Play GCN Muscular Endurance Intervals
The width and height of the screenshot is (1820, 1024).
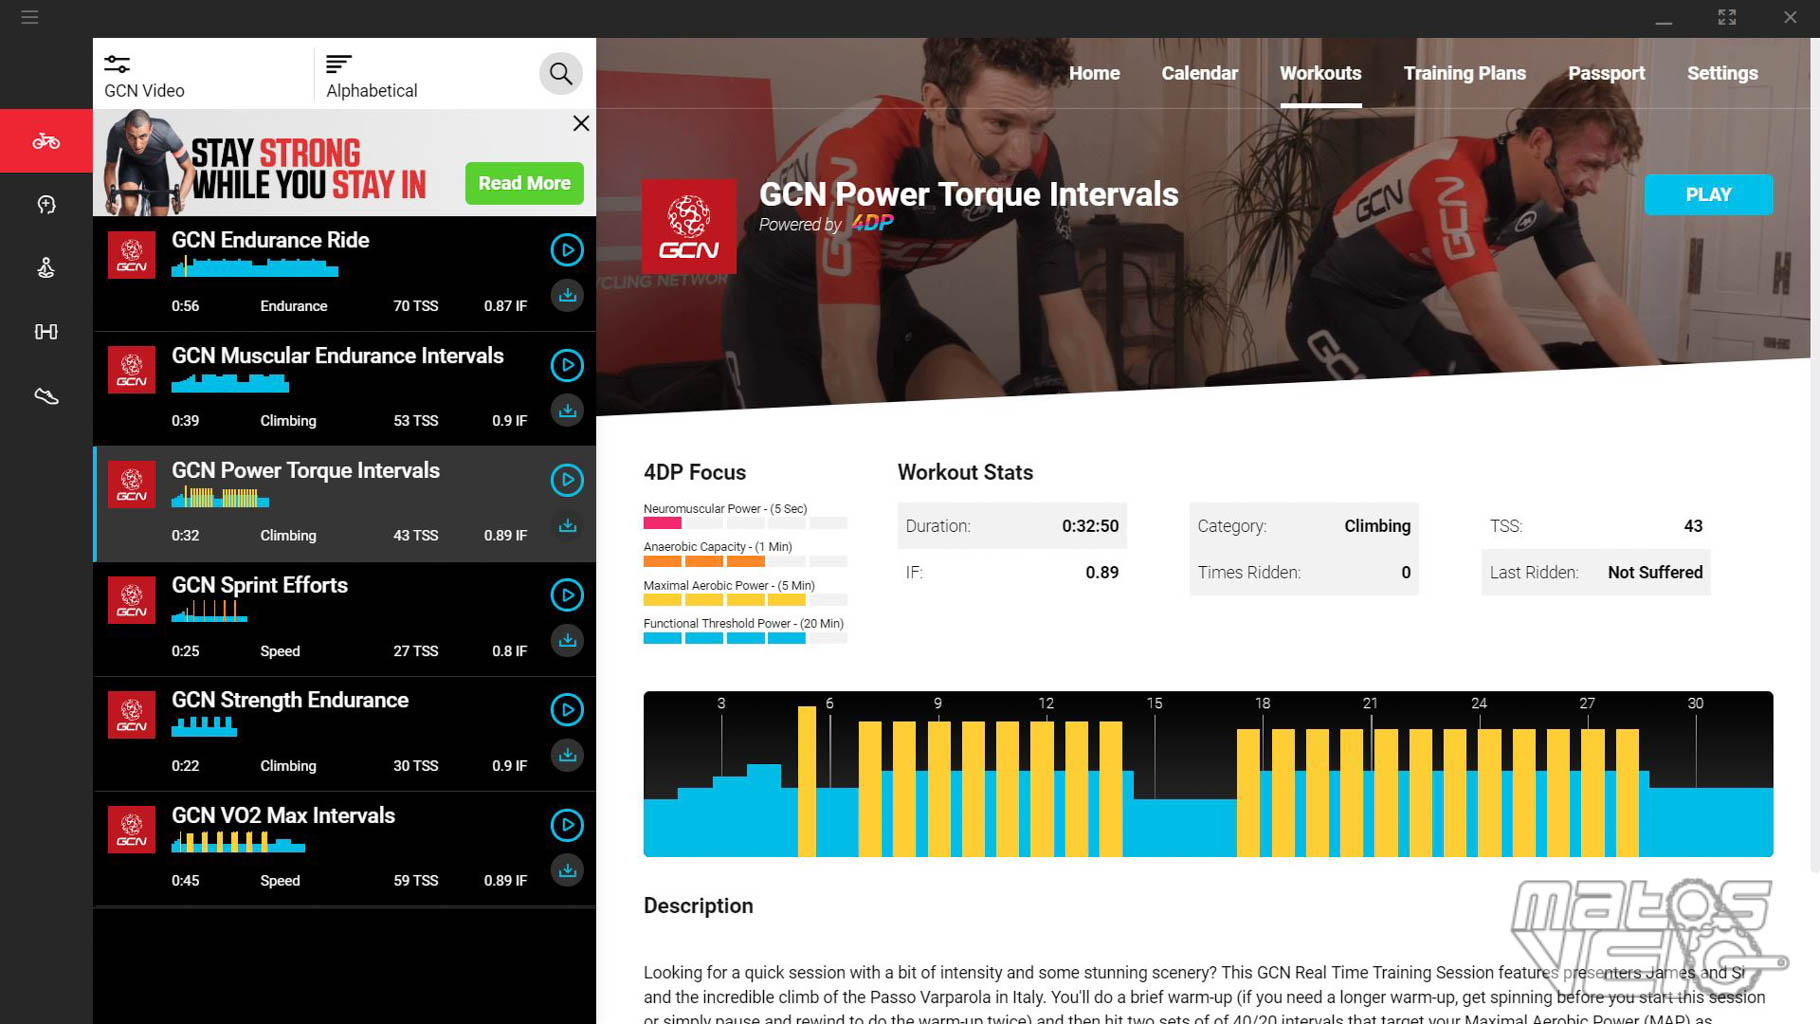pyautogui.click(x=567, y=365)
